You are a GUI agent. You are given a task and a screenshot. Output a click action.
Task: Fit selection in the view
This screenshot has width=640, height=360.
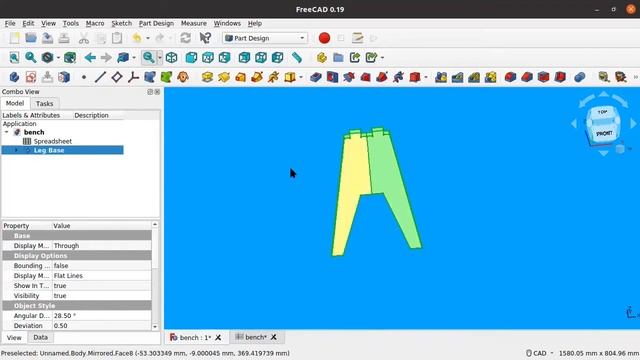click(31, 58)
